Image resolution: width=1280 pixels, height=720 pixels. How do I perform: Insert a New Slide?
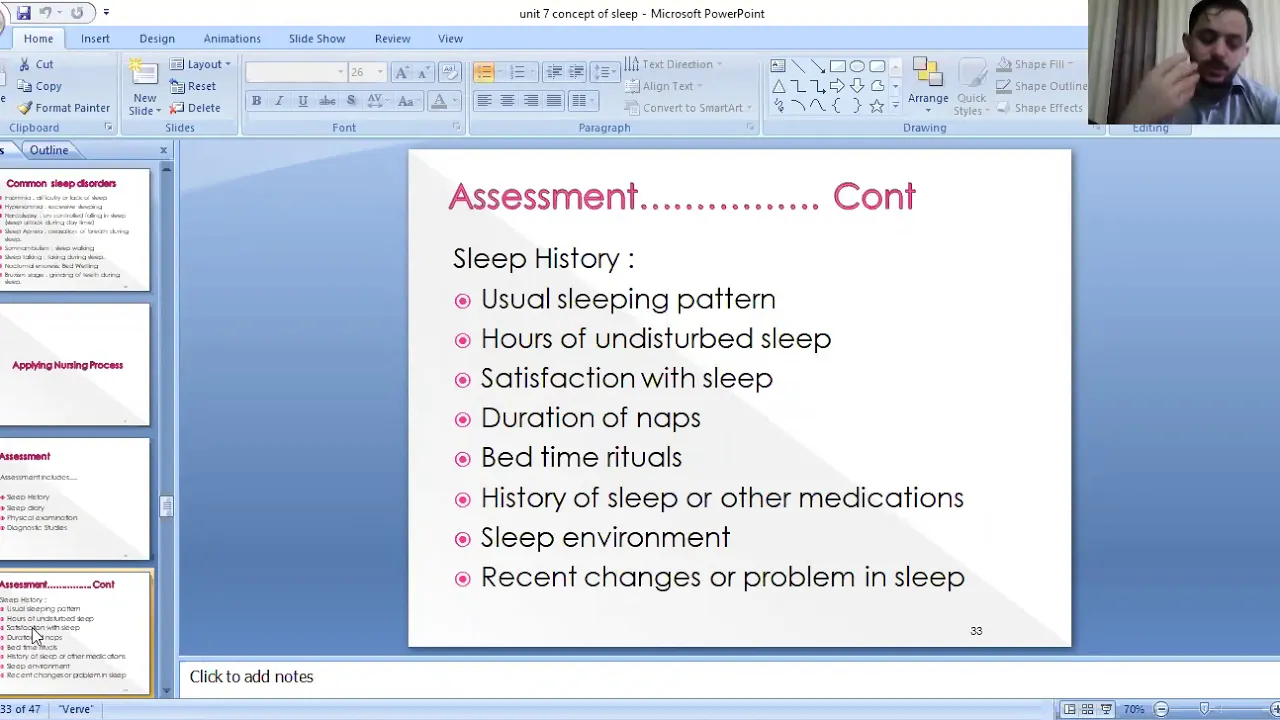144,88
